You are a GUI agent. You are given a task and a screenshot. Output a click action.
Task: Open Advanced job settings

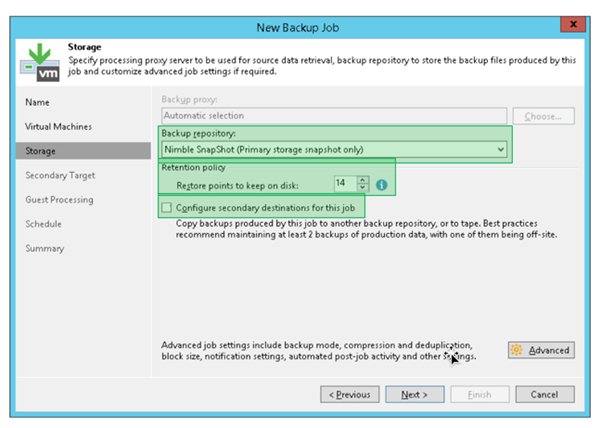click(541, 350)
